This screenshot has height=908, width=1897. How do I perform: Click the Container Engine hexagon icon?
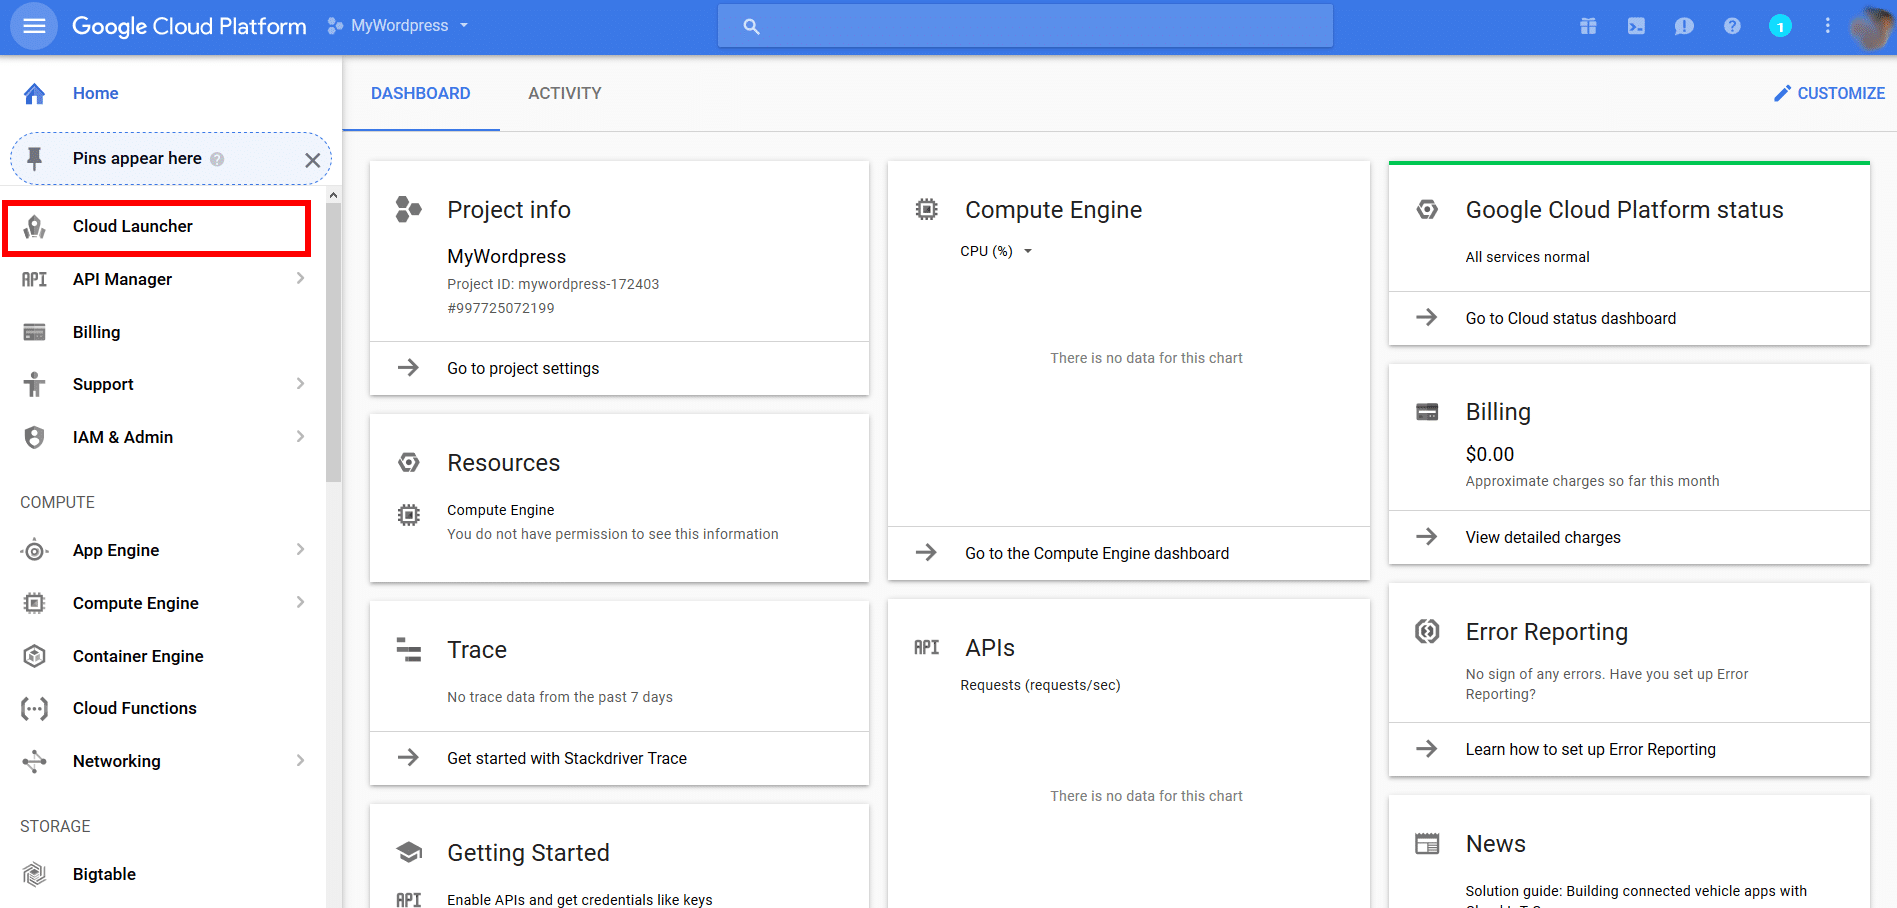click(x=35, y=656)
